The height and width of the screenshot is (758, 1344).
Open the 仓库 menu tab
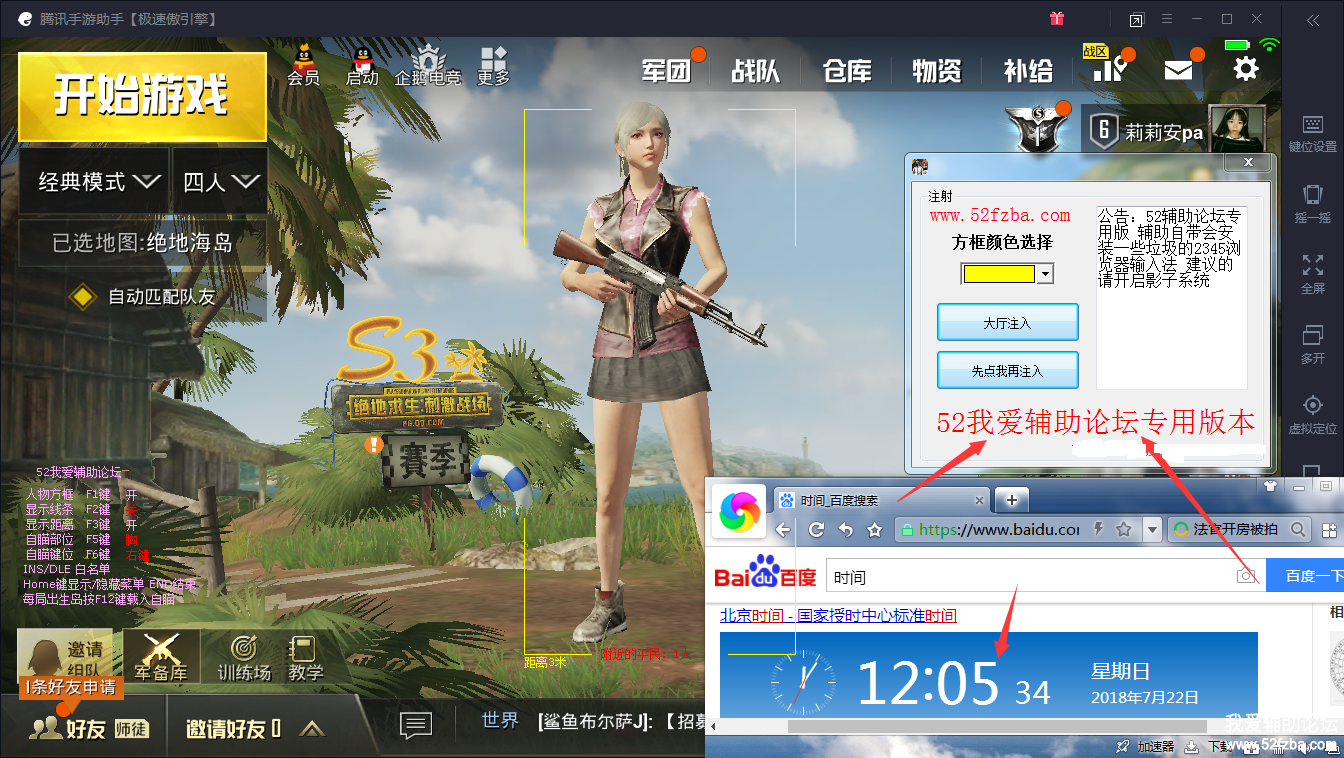point(847,71)
